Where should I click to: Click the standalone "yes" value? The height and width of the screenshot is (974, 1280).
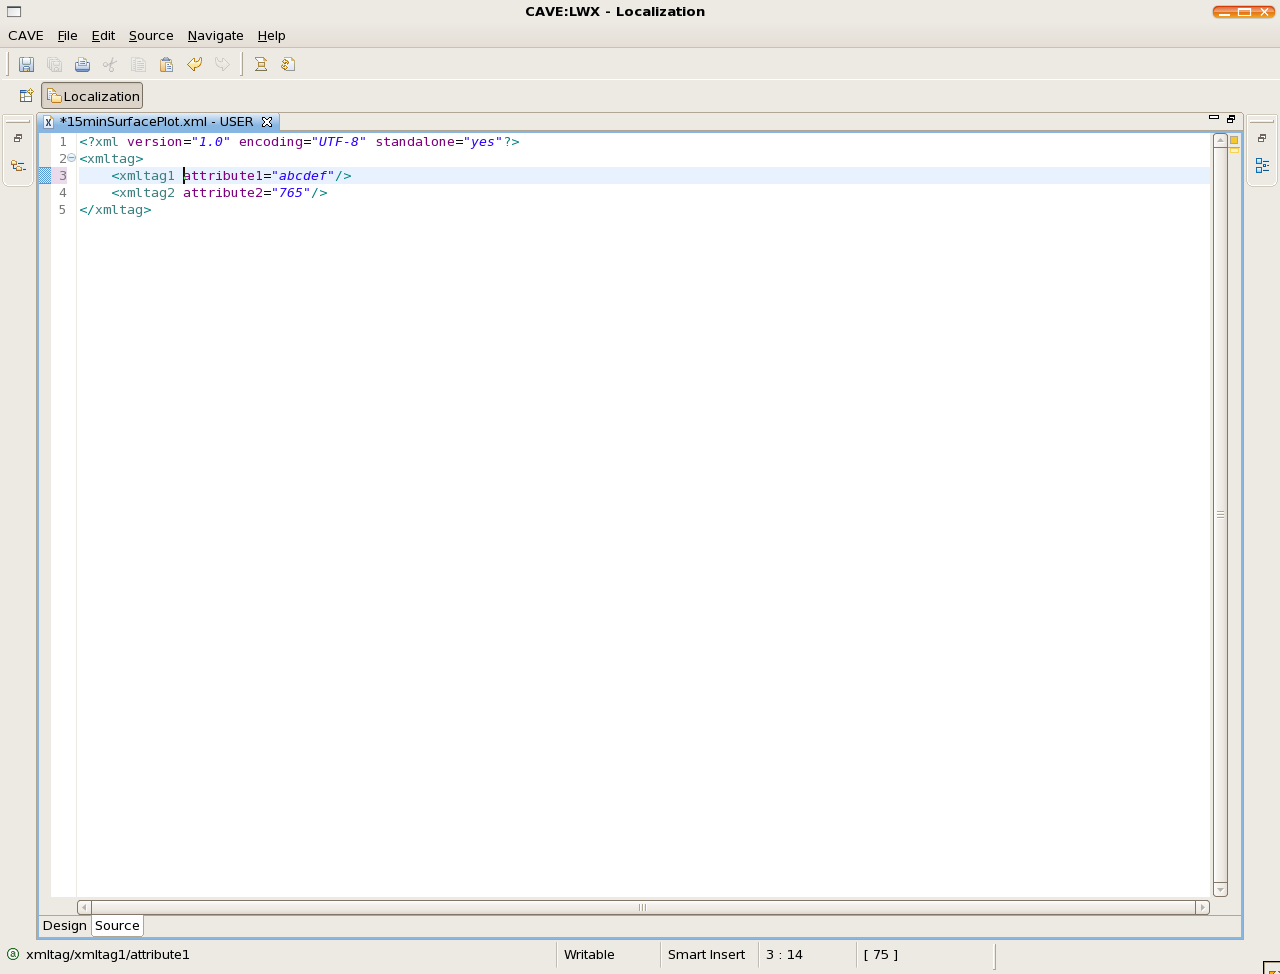coord(483,142)
